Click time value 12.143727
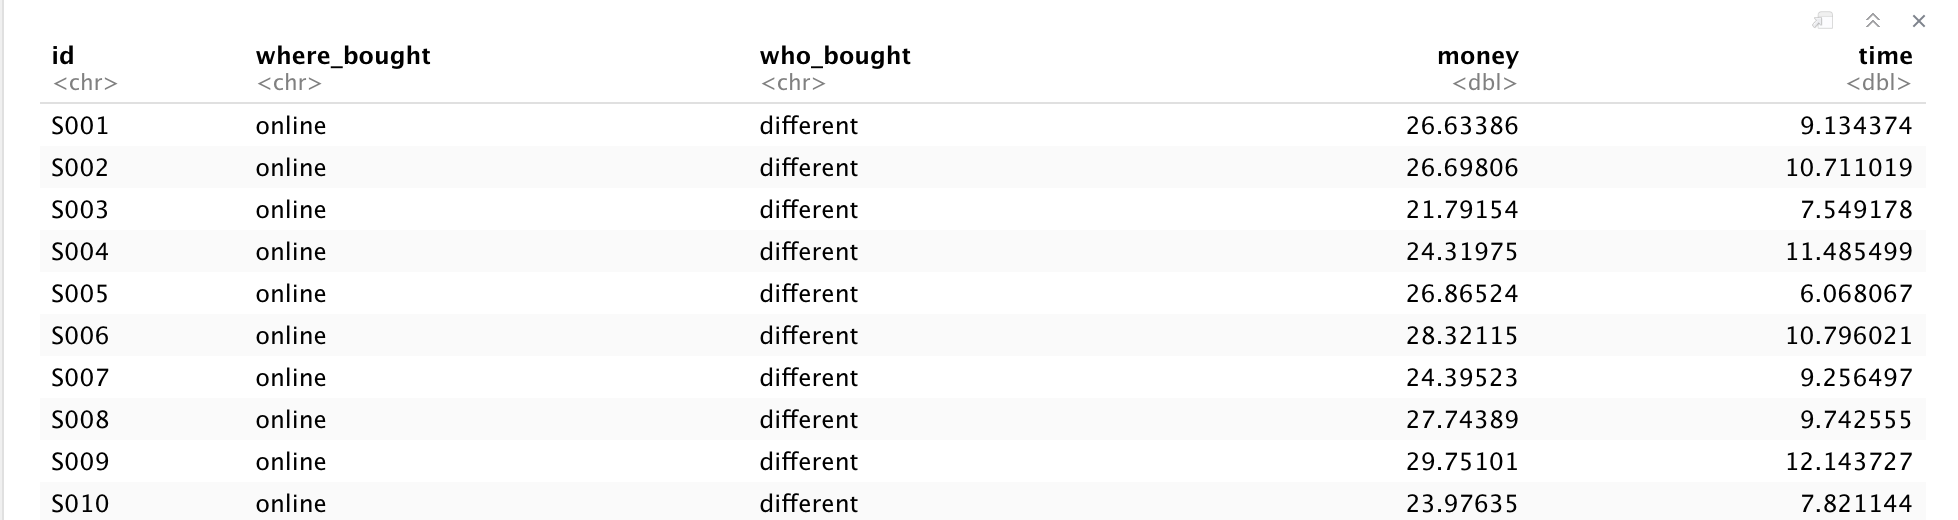 [1849, 462]
